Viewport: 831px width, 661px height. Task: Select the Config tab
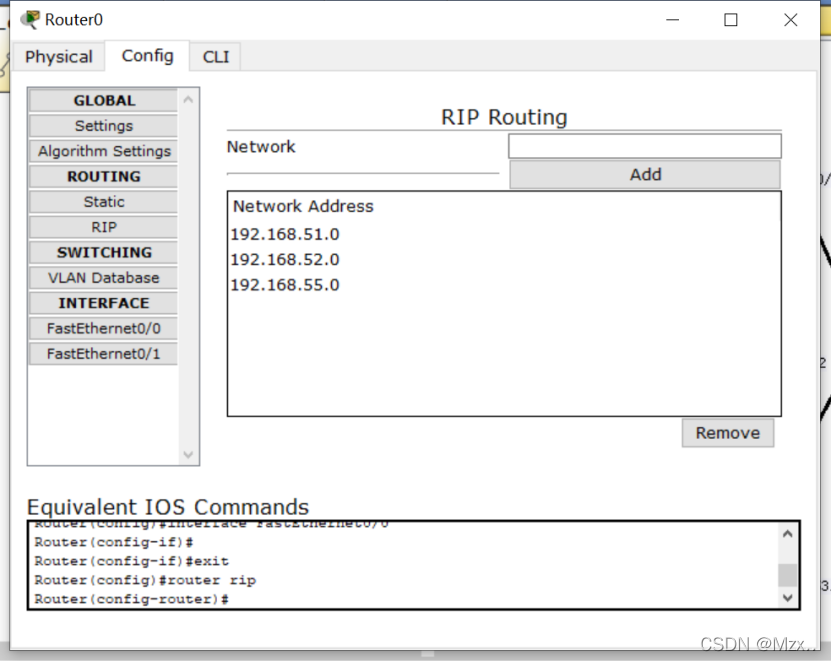(x=148, y=56)
